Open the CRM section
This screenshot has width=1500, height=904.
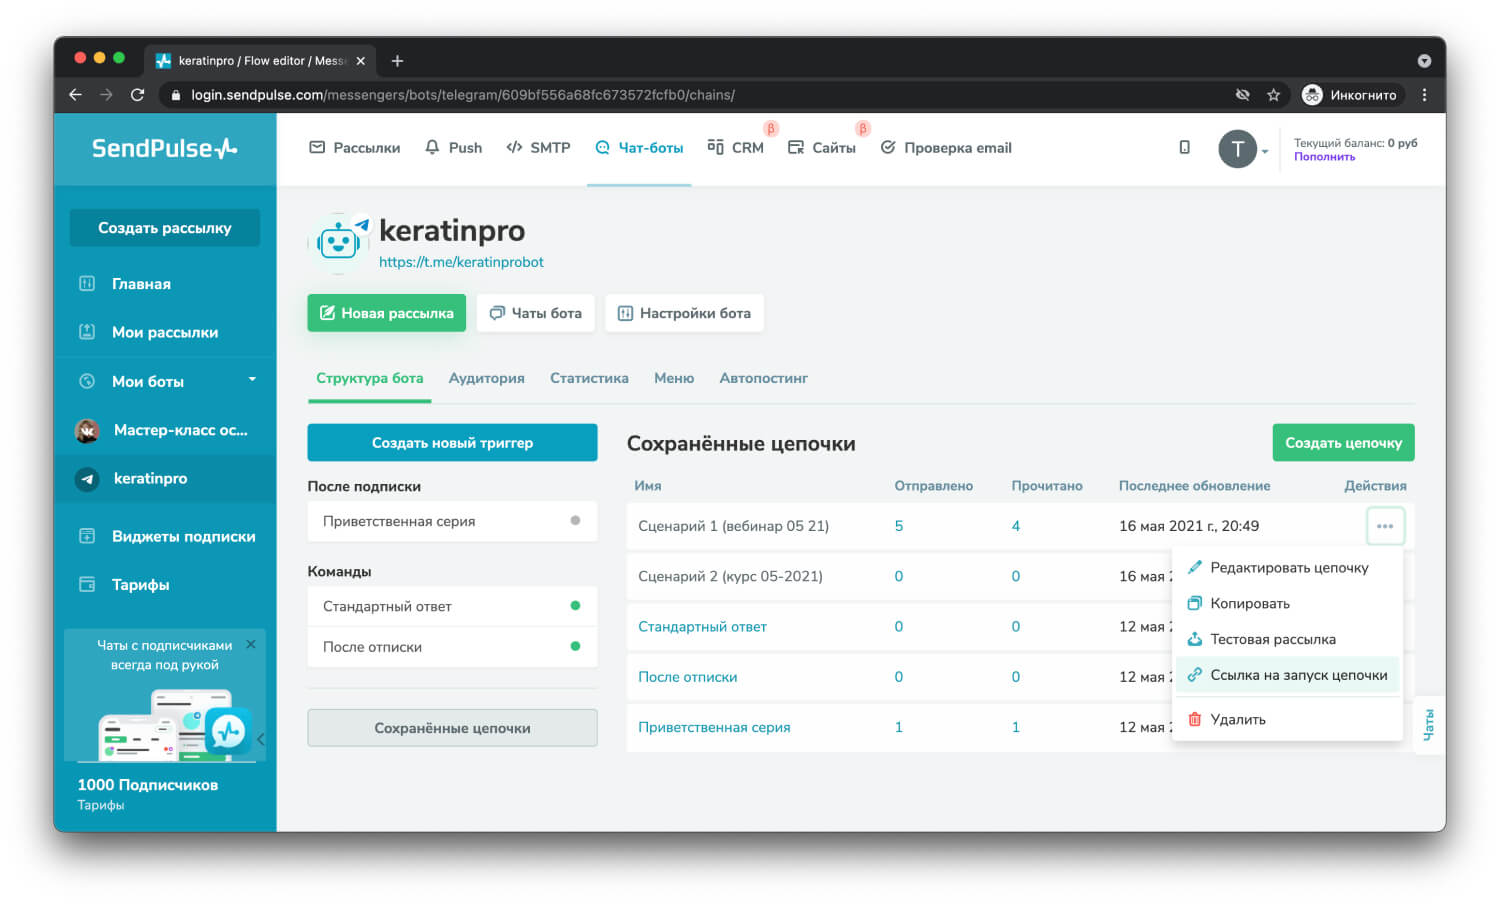[736, 148]
